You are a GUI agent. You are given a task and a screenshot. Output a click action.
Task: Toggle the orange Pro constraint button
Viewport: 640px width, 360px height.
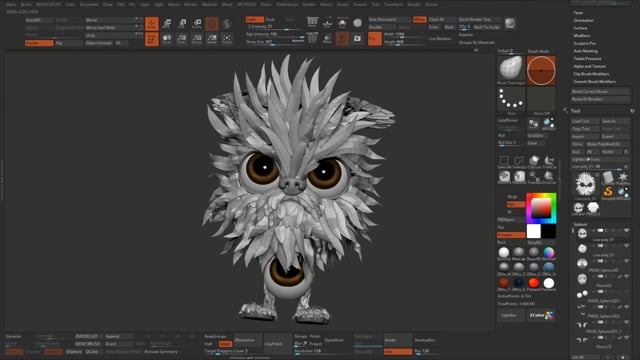click(x=375, y=39)
